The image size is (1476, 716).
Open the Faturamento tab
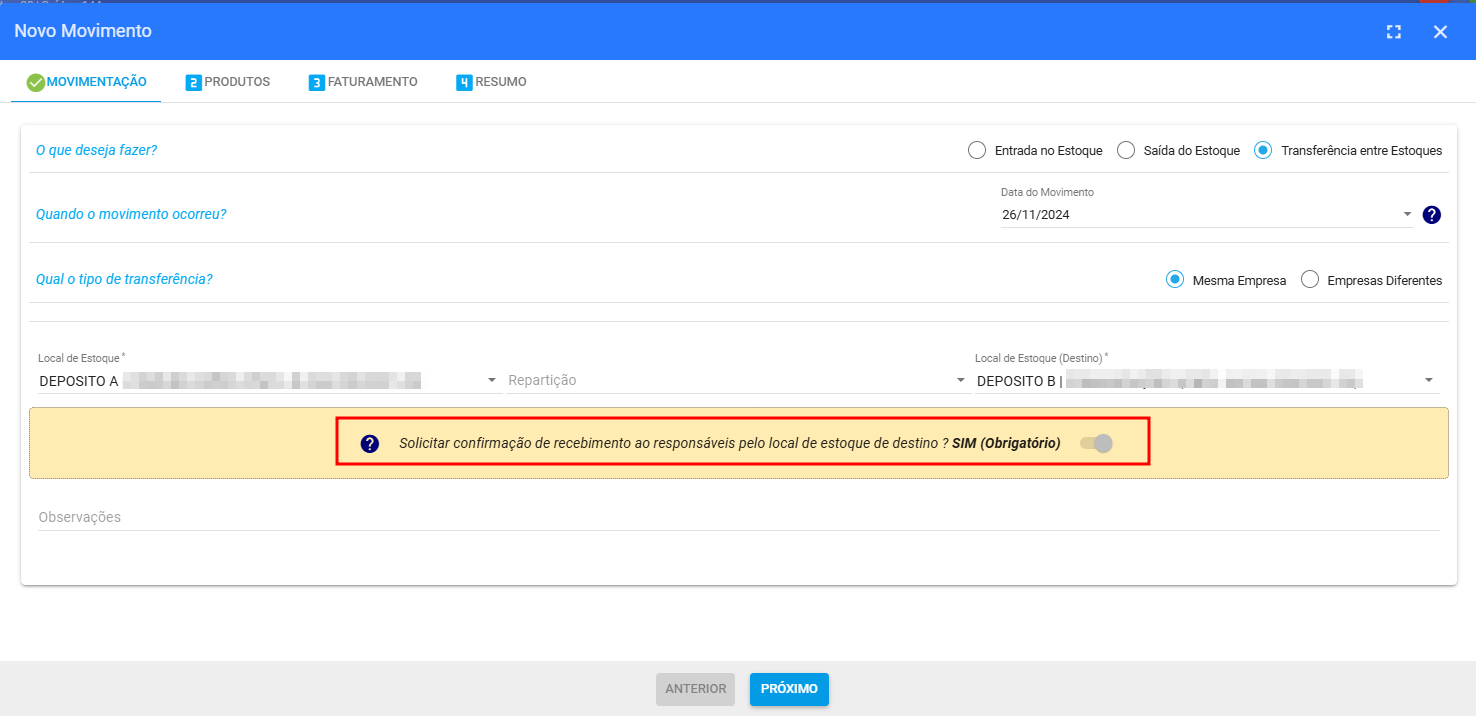(363, 82)
